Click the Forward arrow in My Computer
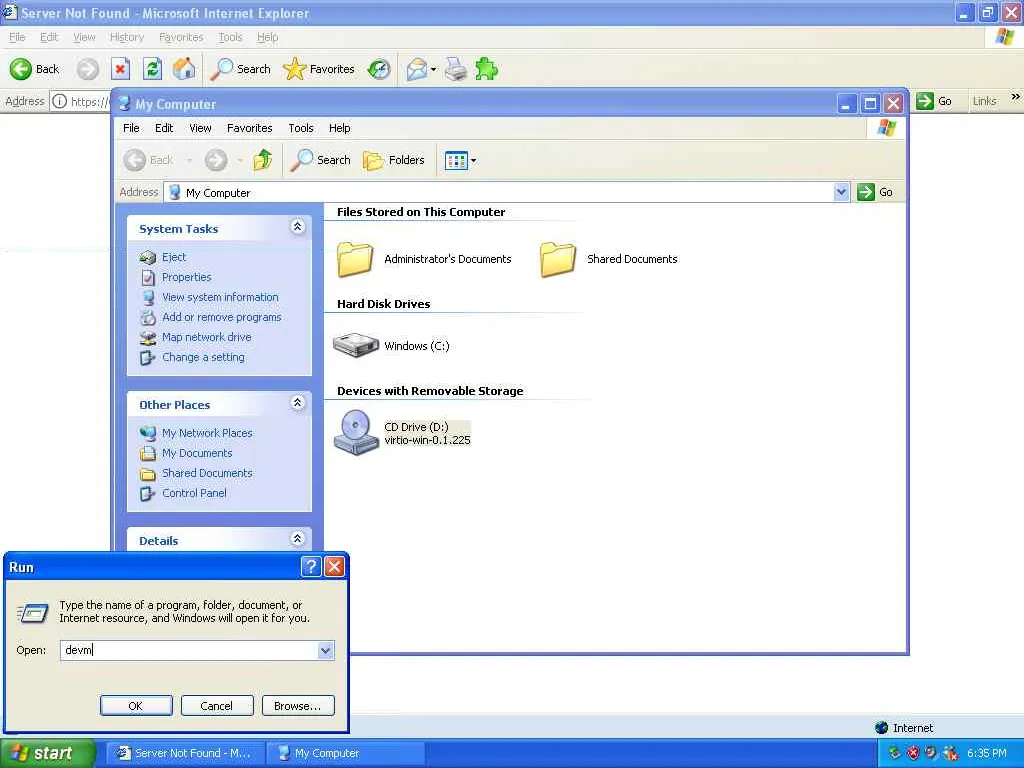The width and height of the screenshot is (1024, 768). pos(216,160)
